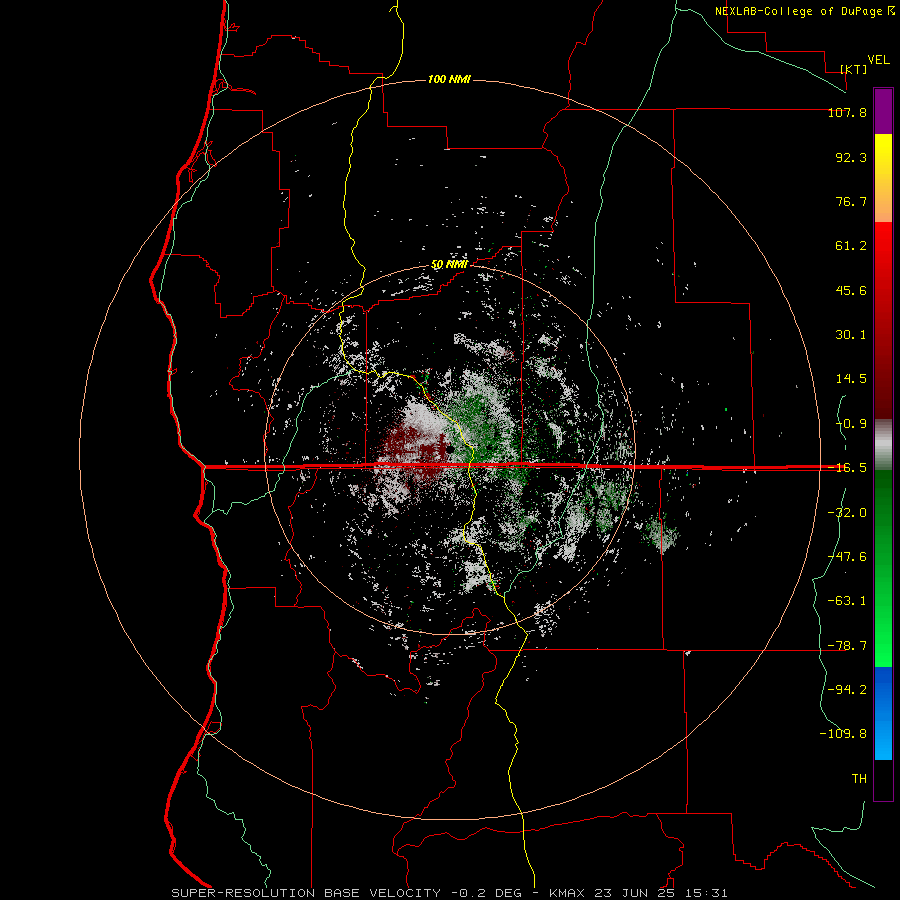The image size is (900, 900).
Task: Select the -47.6 scale value
Action: pyautogui.click(x=847, y=557)
